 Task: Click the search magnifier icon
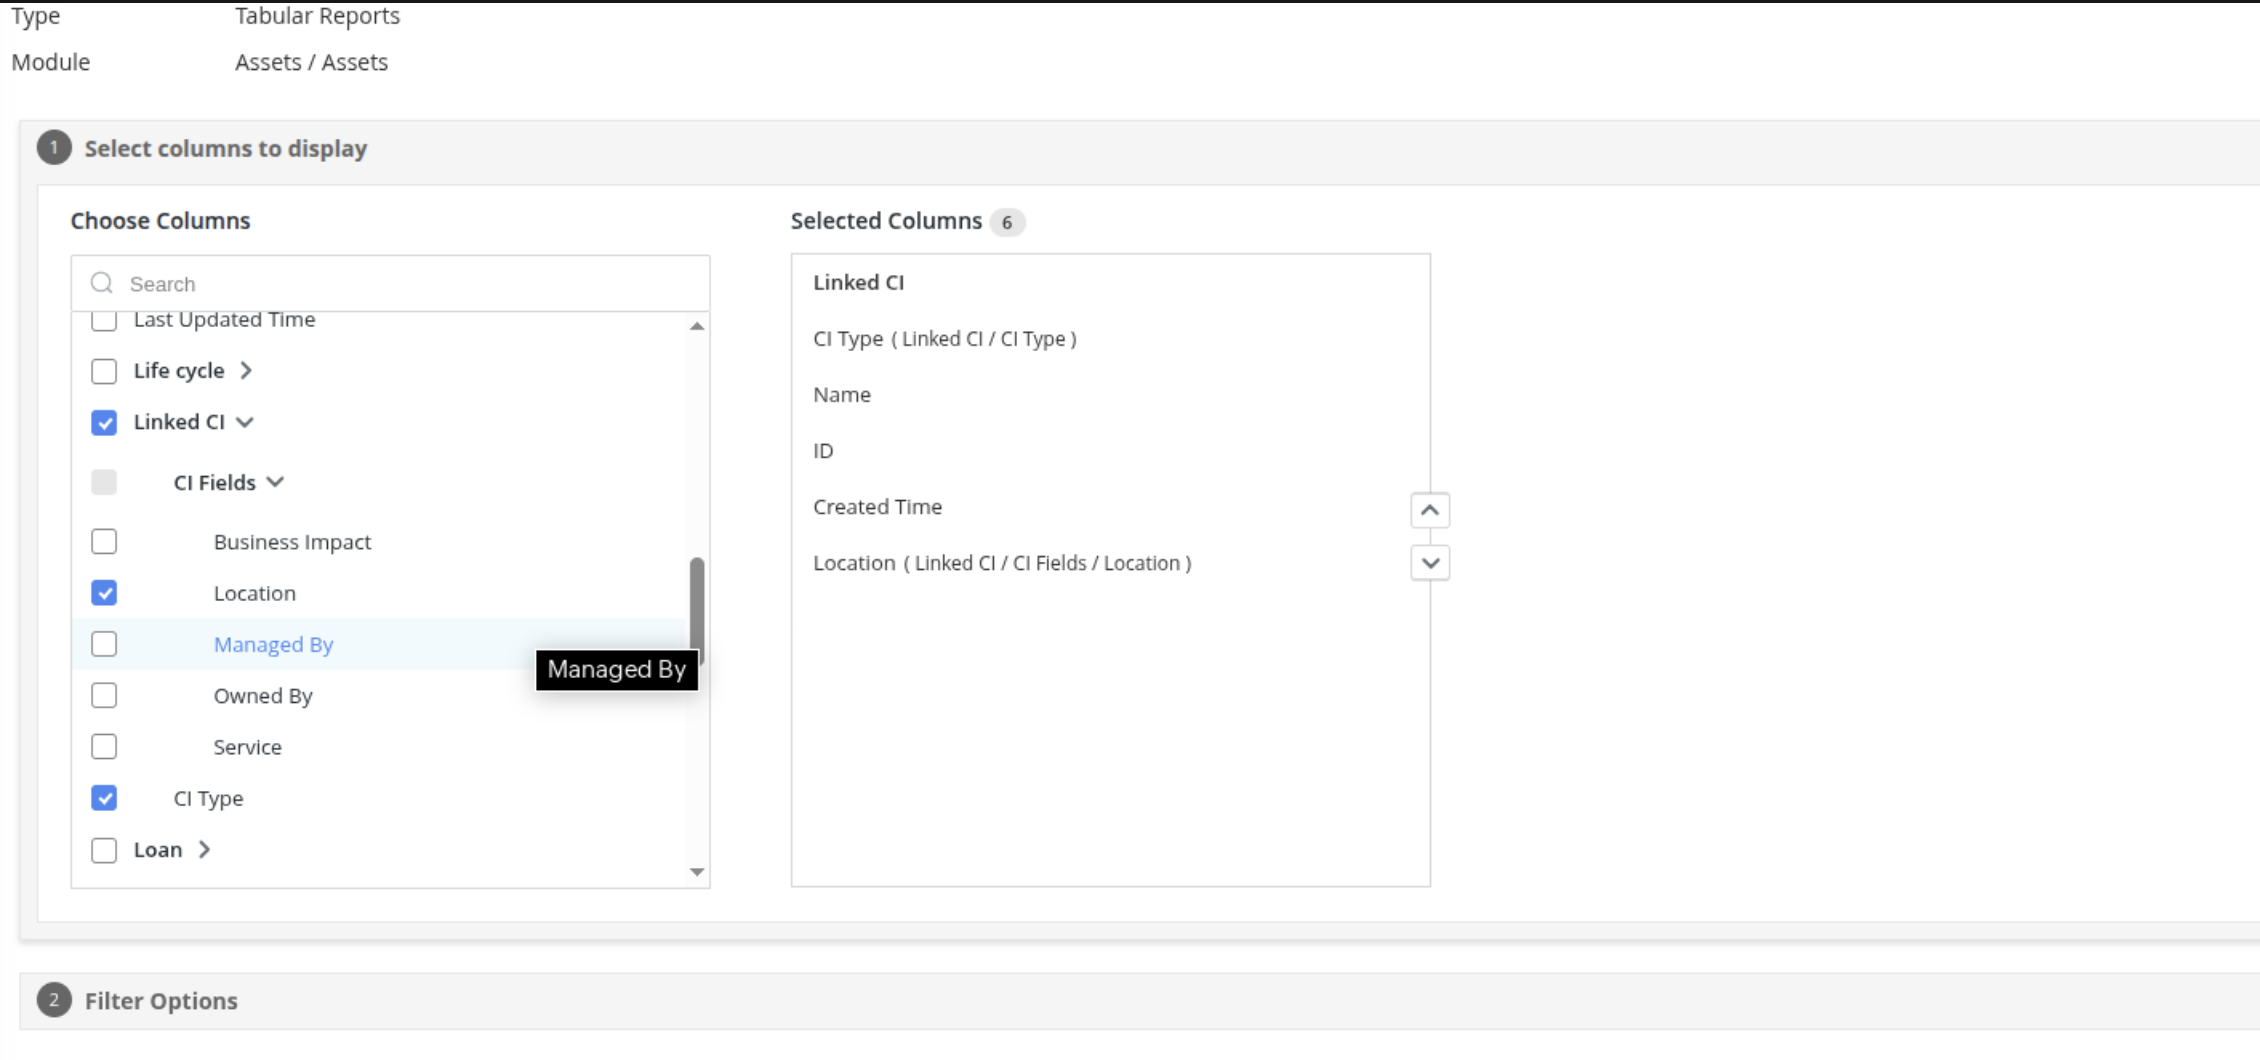[x=102, y=283]
